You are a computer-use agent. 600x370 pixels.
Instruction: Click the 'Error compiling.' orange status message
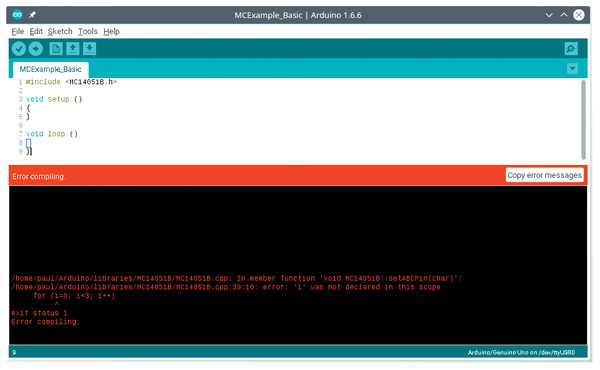click(39, 176)
